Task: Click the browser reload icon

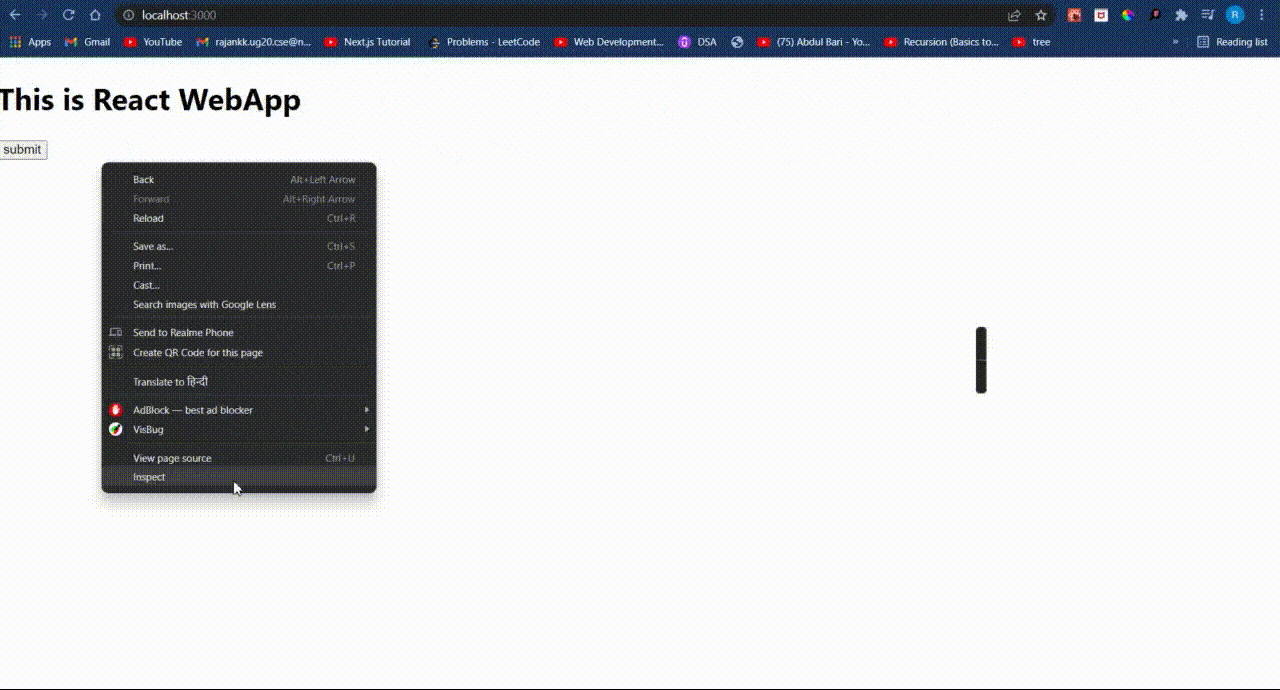Action: click(68, 15)
